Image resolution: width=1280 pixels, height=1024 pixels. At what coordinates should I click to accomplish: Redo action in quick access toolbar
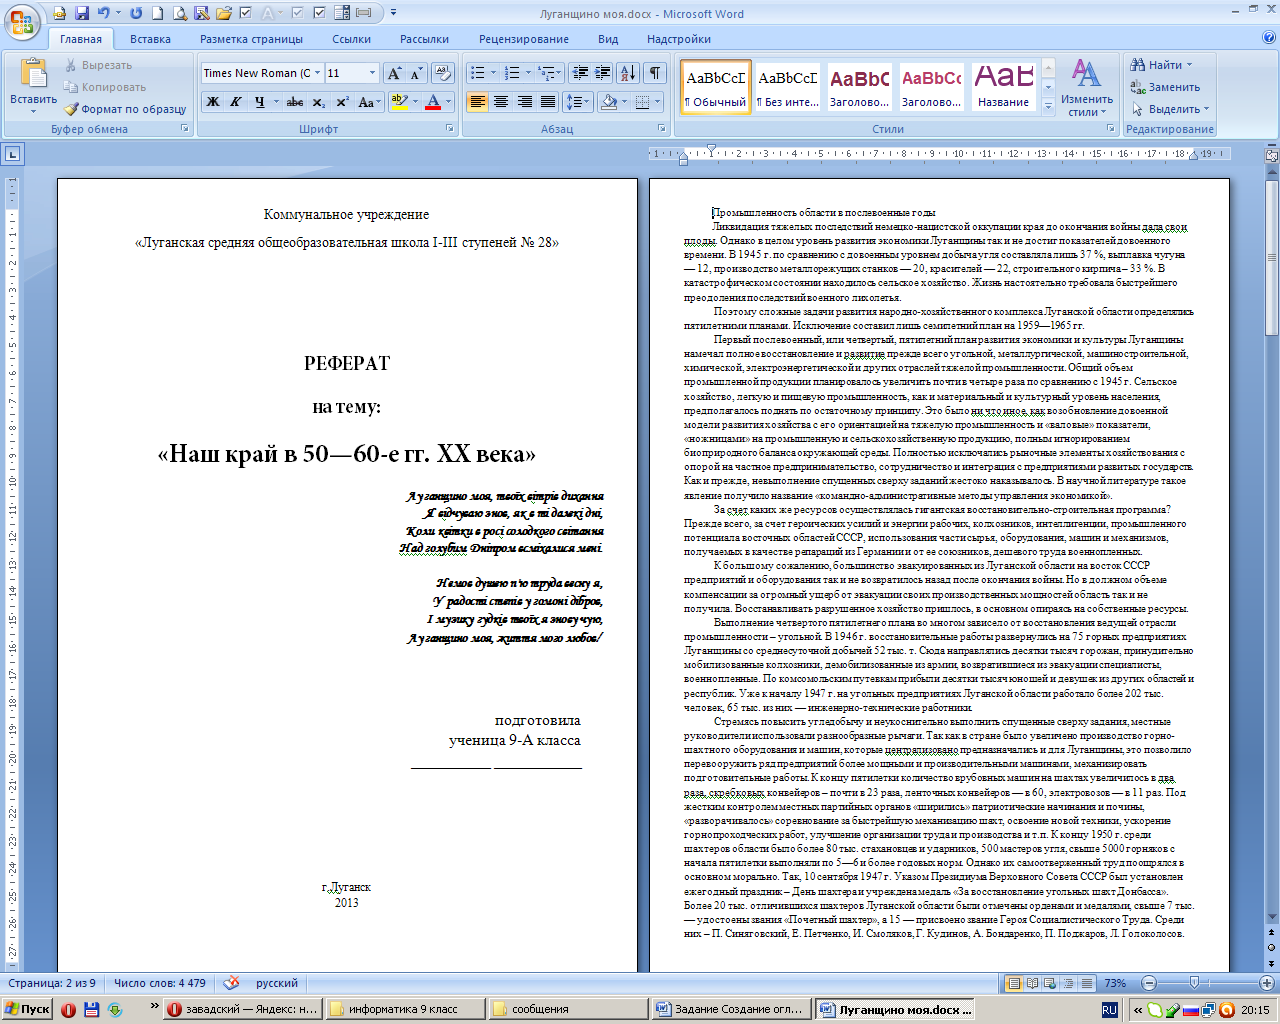pyautogui.click(x=136, y=13)
